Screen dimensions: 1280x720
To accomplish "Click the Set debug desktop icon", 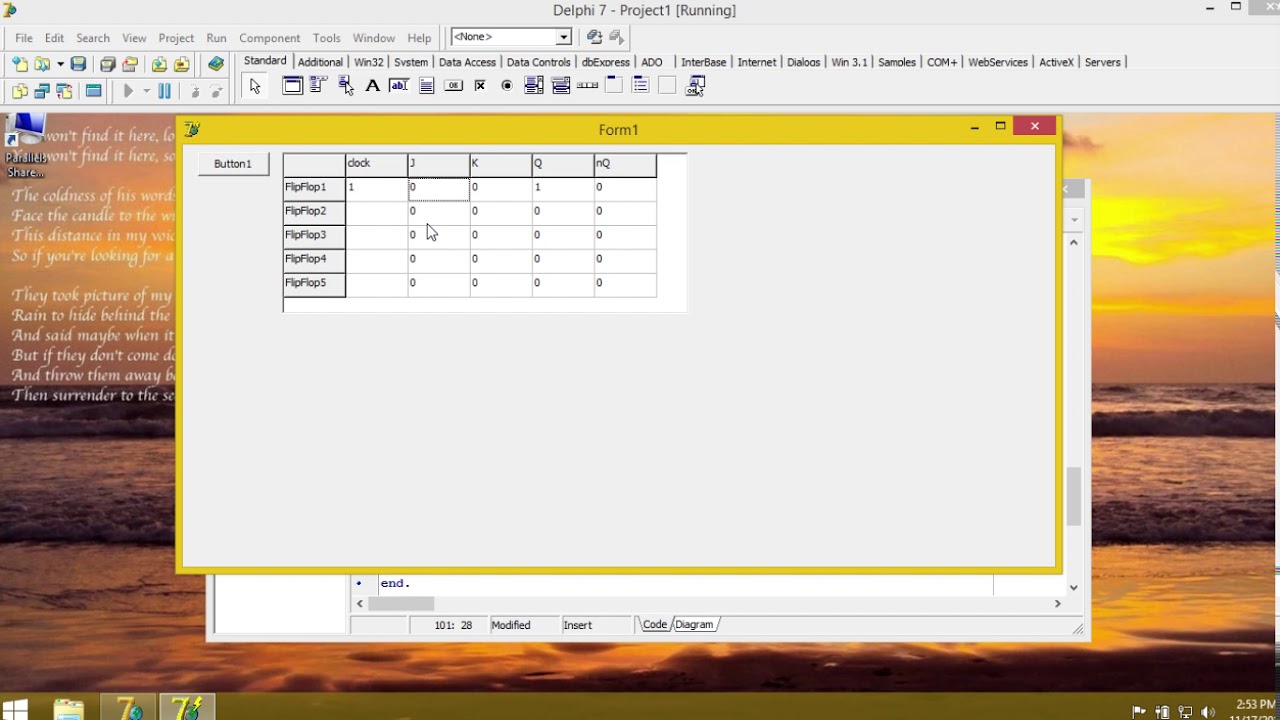I will 616,37.
